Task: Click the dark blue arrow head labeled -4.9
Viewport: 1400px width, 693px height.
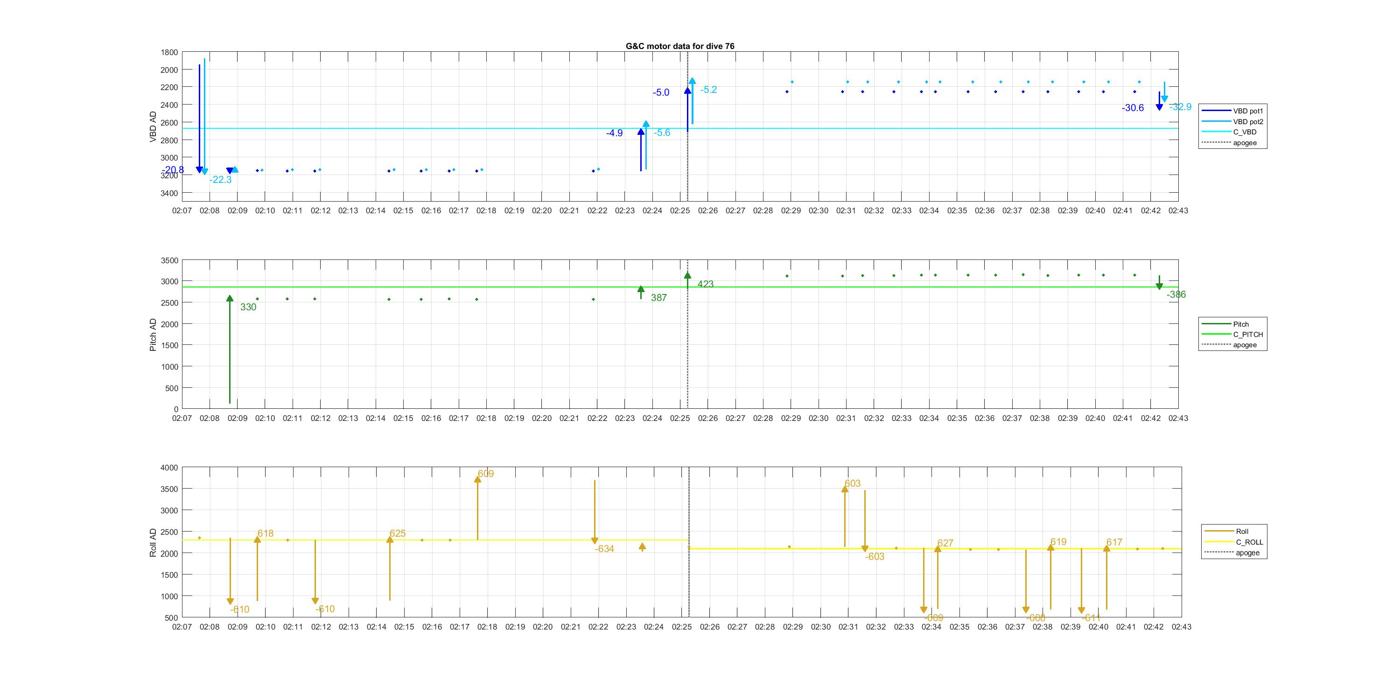Action: pyautogui.click(x=641, y=132)
